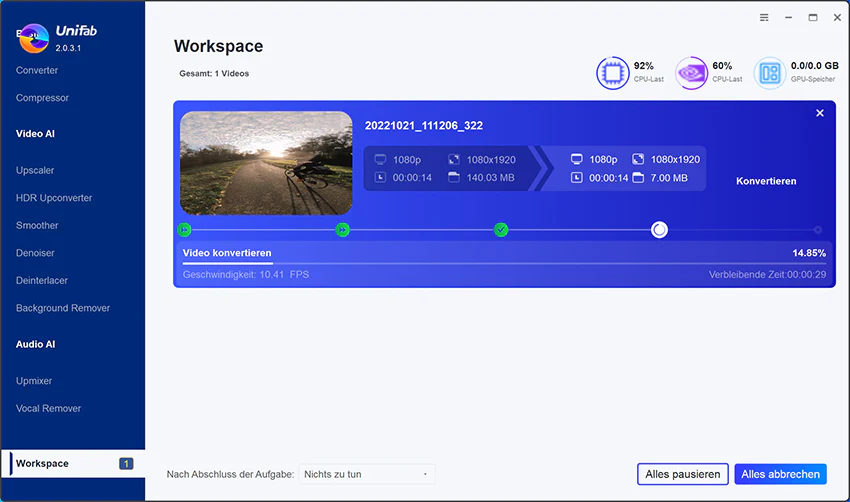Click the Video konvertieren progress bar
Screen dimensions: 850x502
click(504, 264)
